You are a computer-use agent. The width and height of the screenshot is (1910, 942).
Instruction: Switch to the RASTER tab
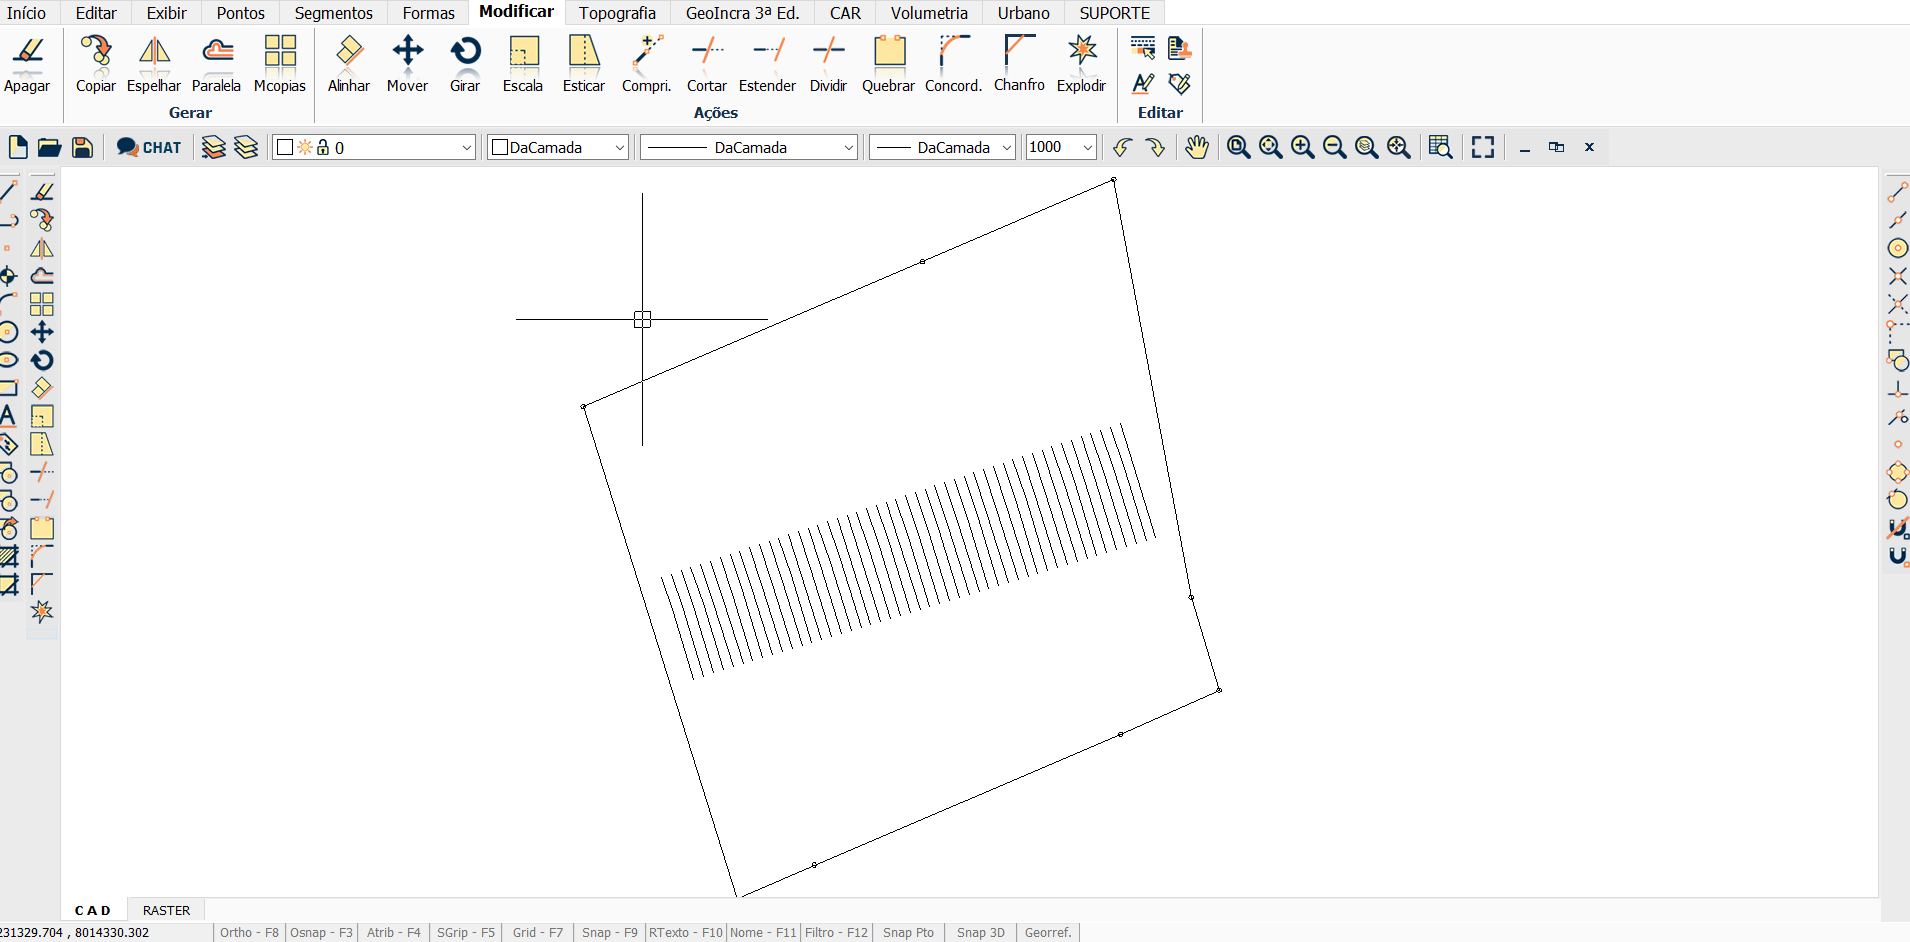(166, 910)
